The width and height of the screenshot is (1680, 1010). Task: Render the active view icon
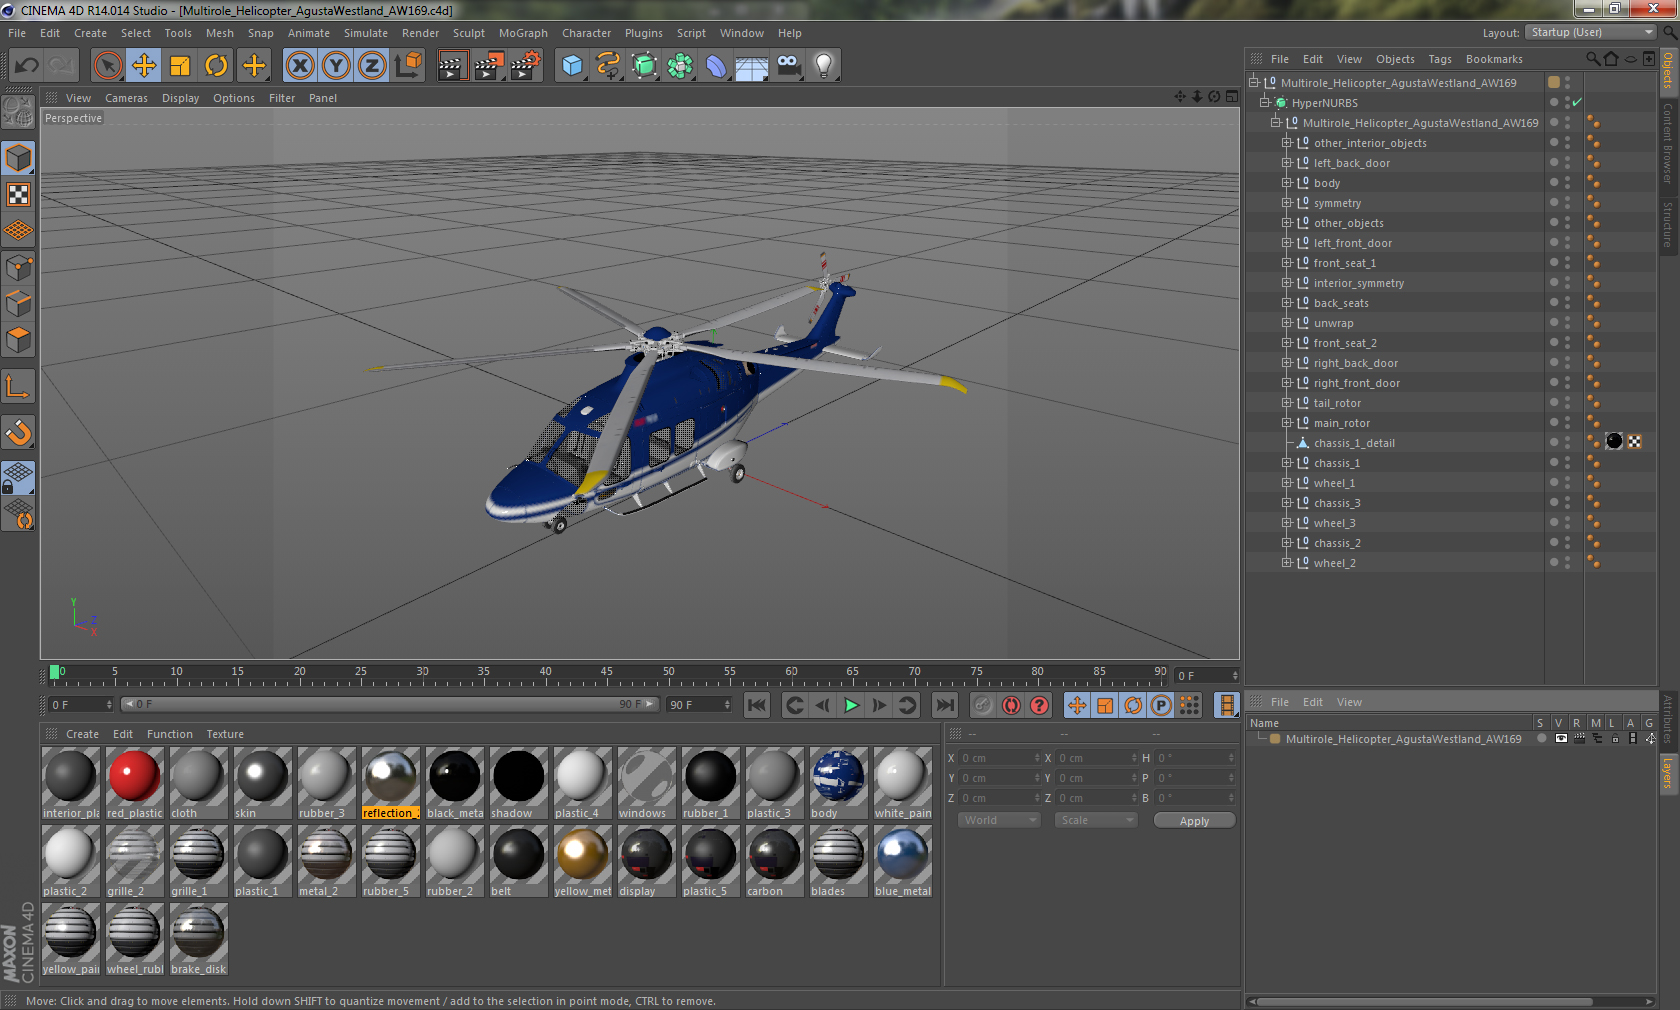[x=452, y=66]
